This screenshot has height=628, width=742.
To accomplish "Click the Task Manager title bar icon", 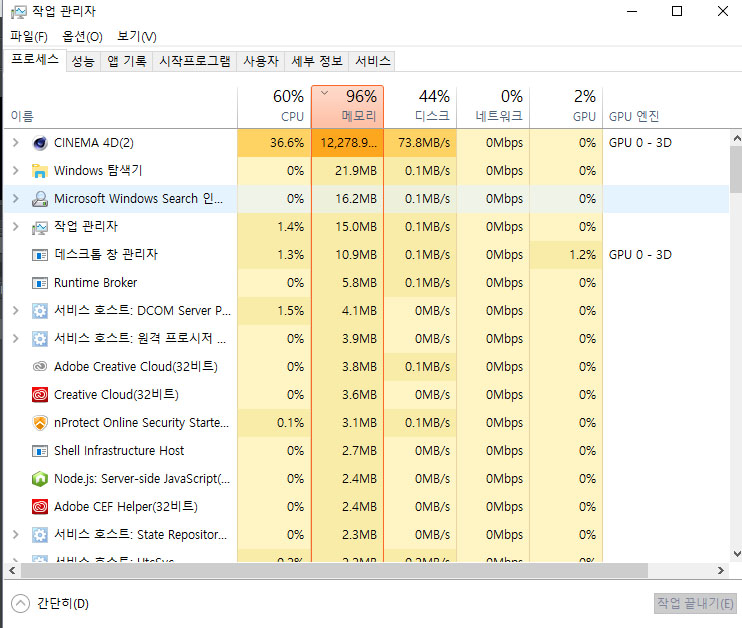I will point(18,11).
